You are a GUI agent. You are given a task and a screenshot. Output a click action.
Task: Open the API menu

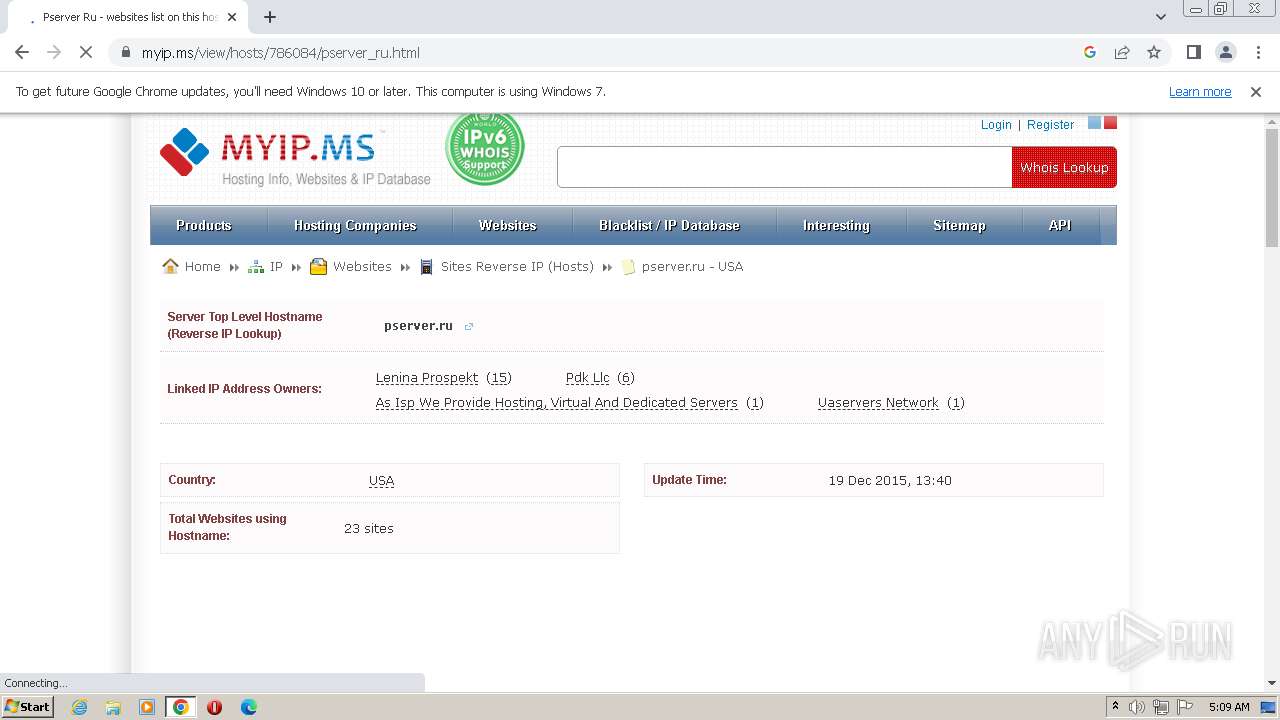point(1060,225)
